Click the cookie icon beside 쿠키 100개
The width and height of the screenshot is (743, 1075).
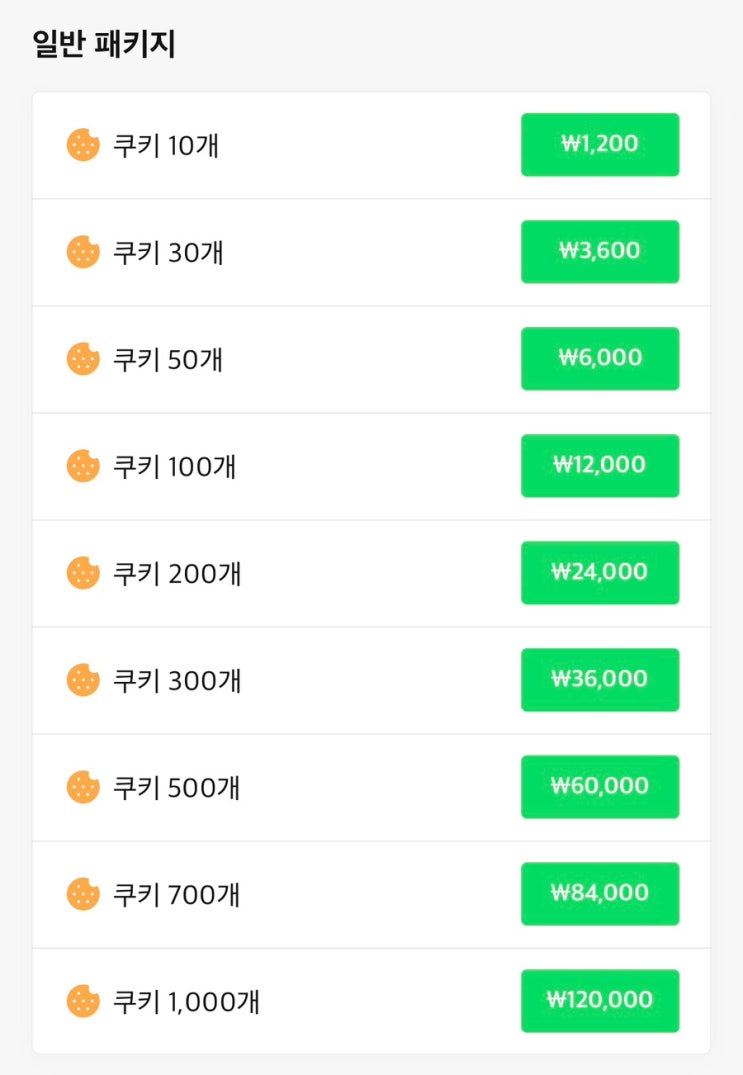click(83, 466)
